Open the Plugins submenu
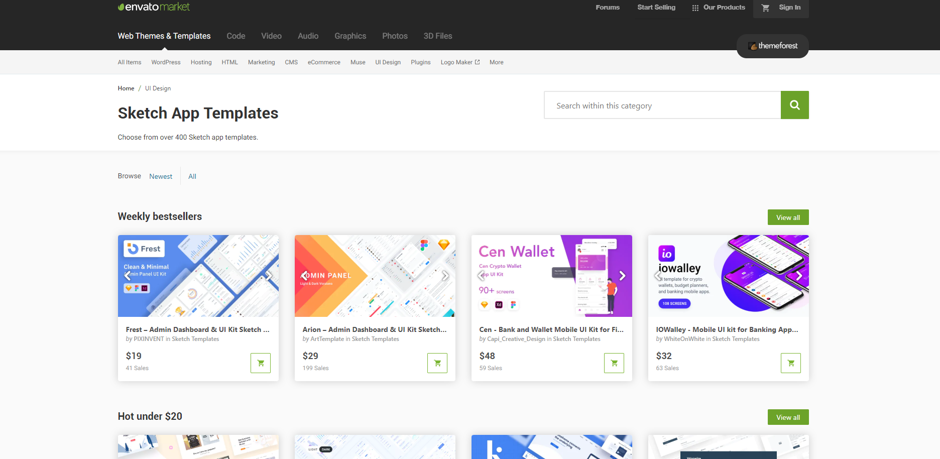 (420, 62)
